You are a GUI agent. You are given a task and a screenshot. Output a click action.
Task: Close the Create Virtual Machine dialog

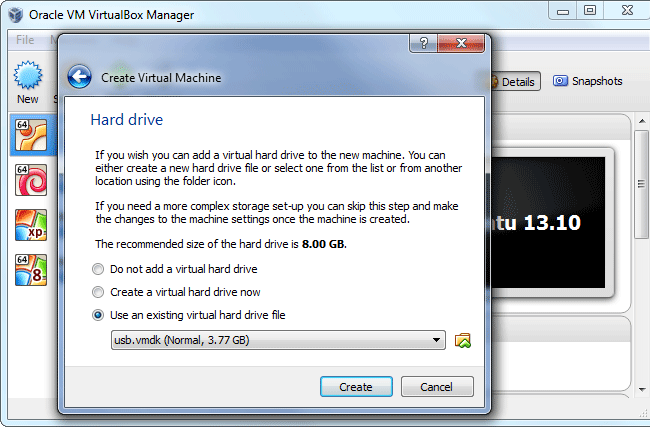coord(461,43)
